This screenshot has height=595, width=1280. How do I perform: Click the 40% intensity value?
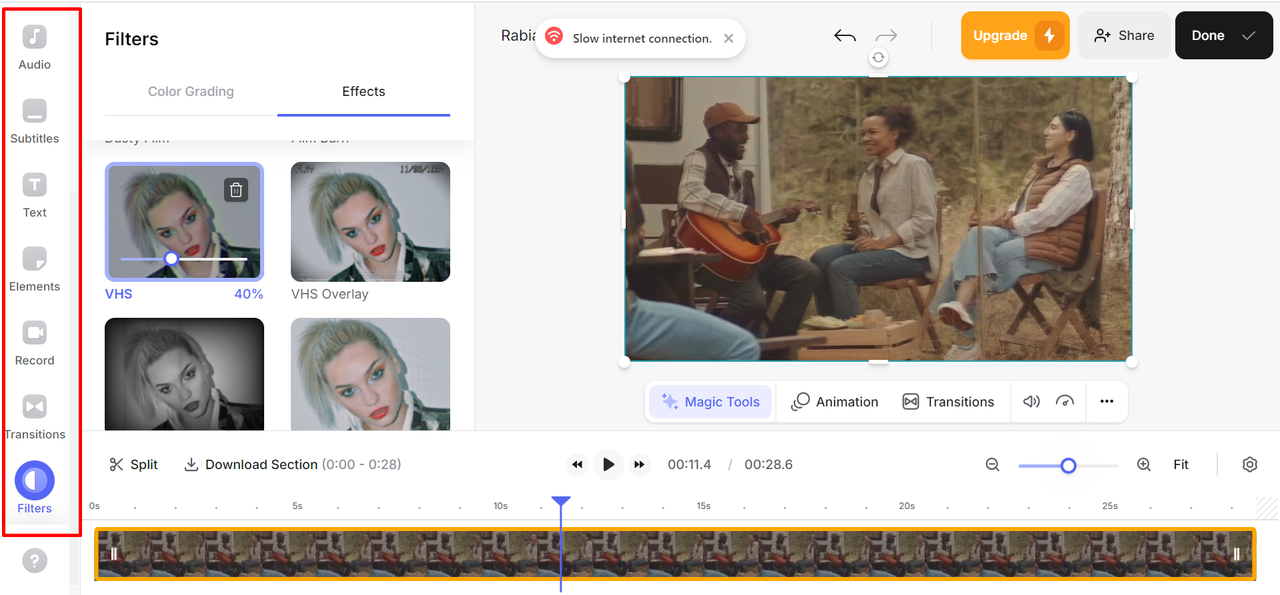click(x=249, y=294)
